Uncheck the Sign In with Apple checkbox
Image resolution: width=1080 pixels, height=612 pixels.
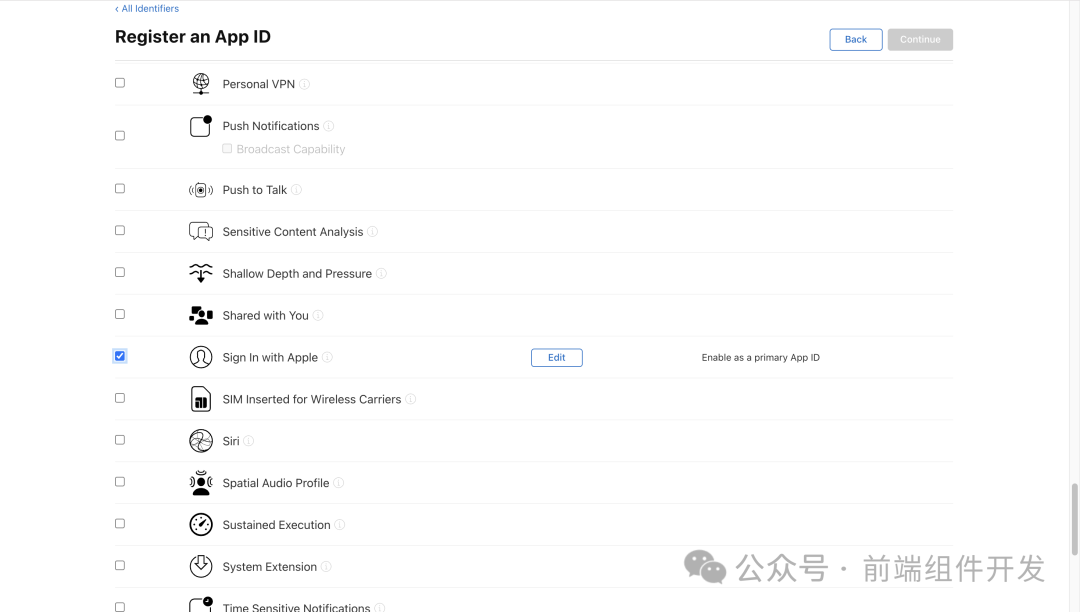coord(120,356)
